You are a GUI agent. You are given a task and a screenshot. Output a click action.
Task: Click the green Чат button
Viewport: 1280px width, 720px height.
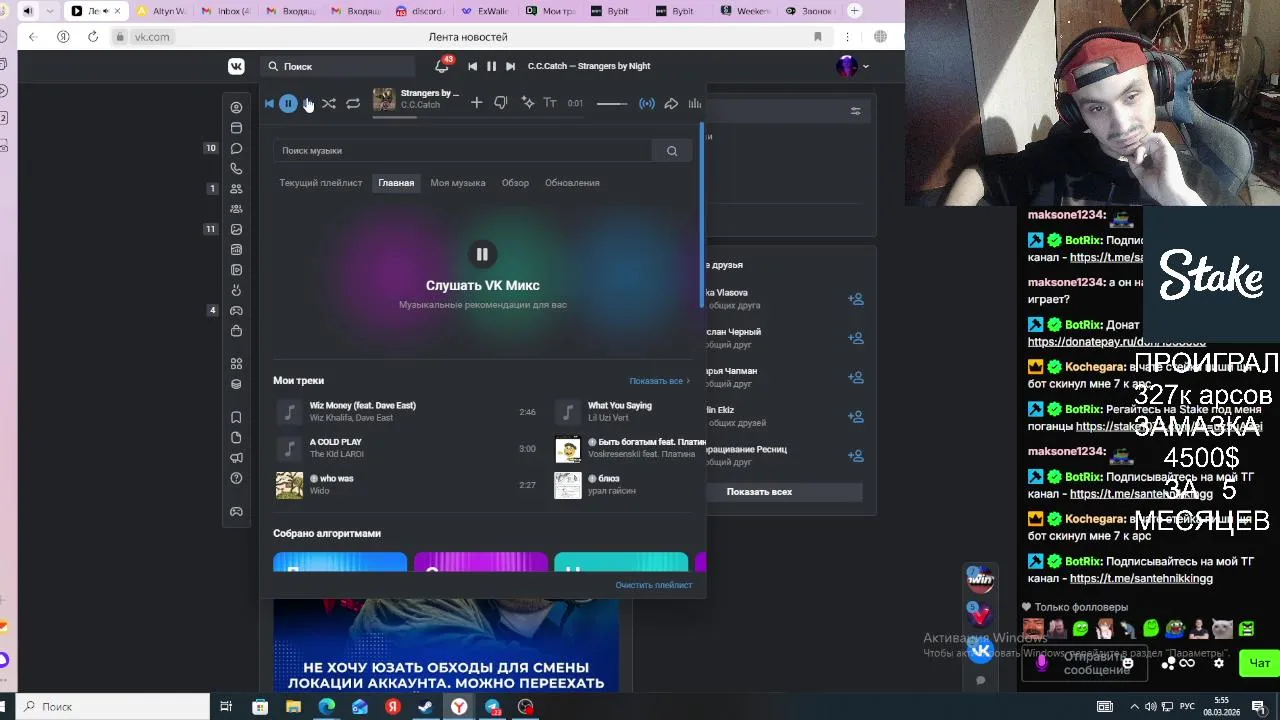pyautogui.click(x=1259, y=663)
